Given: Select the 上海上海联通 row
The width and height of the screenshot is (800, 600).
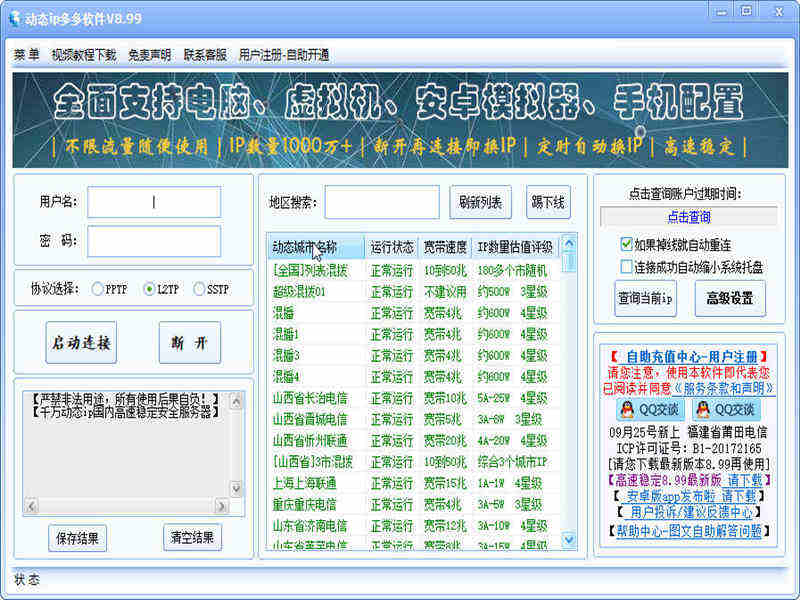Looking at the screenshot, I should (x=413, y=483).
